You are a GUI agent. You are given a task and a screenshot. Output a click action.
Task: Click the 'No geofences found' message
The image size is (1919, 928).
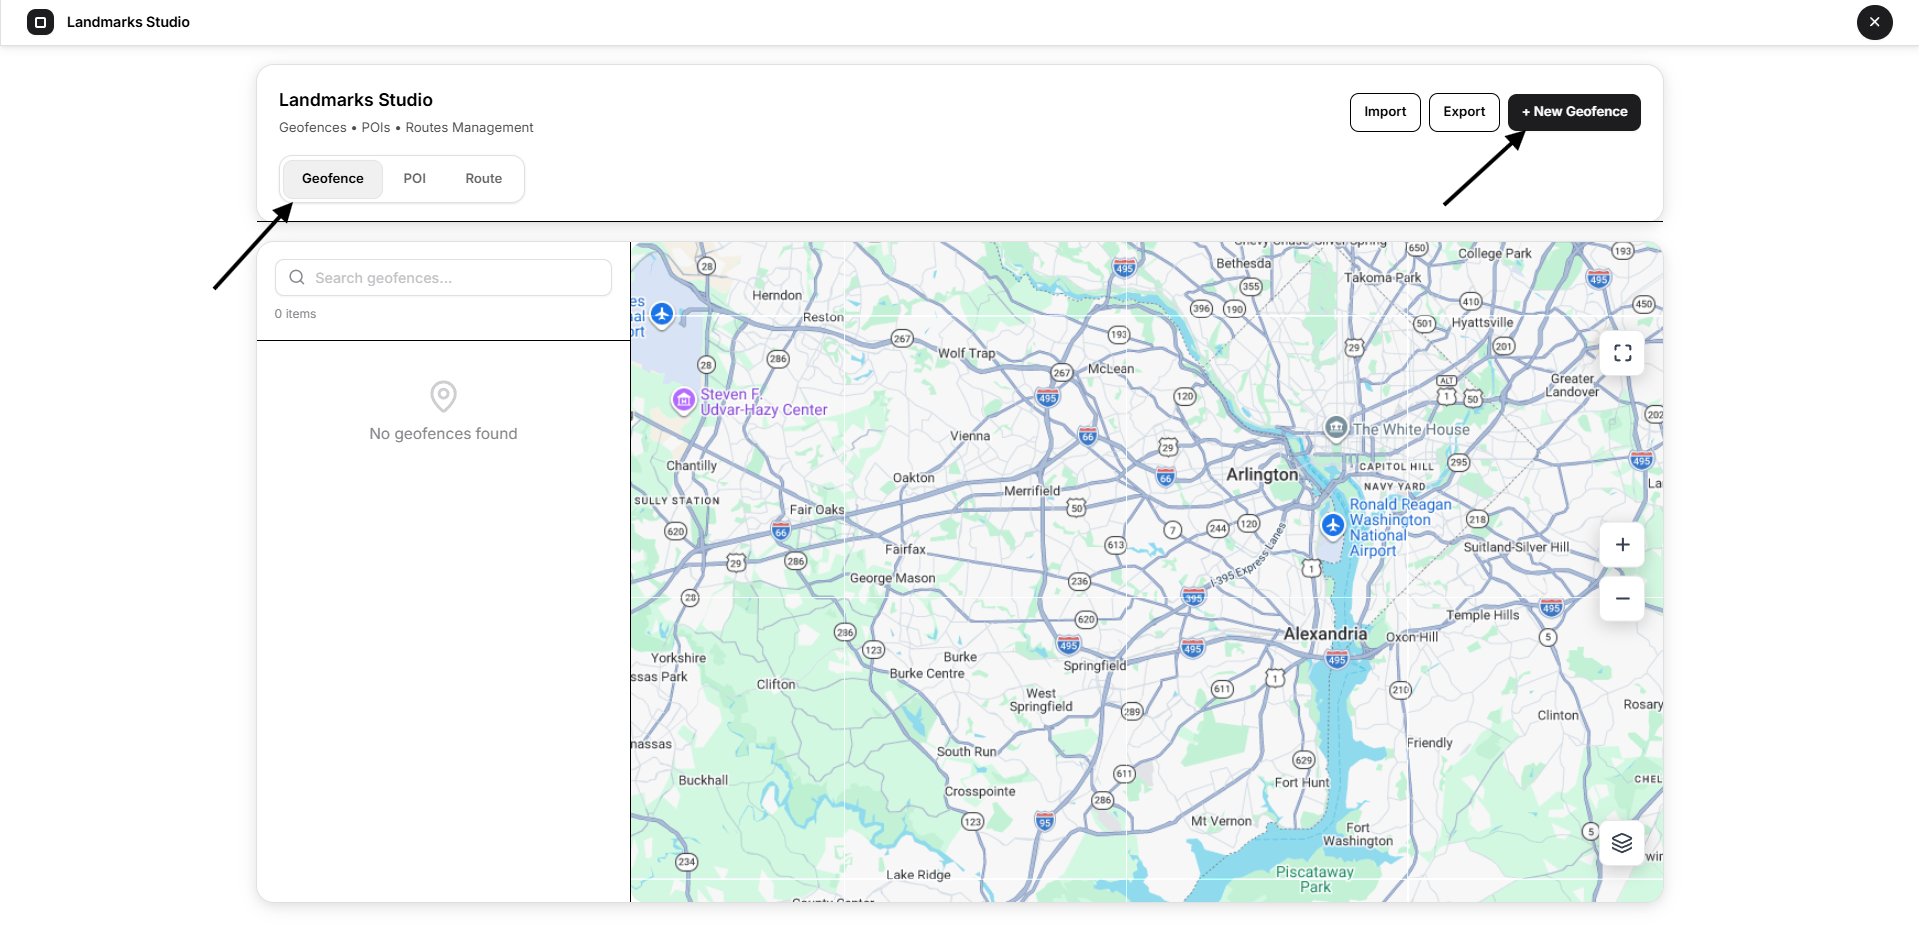443,434
